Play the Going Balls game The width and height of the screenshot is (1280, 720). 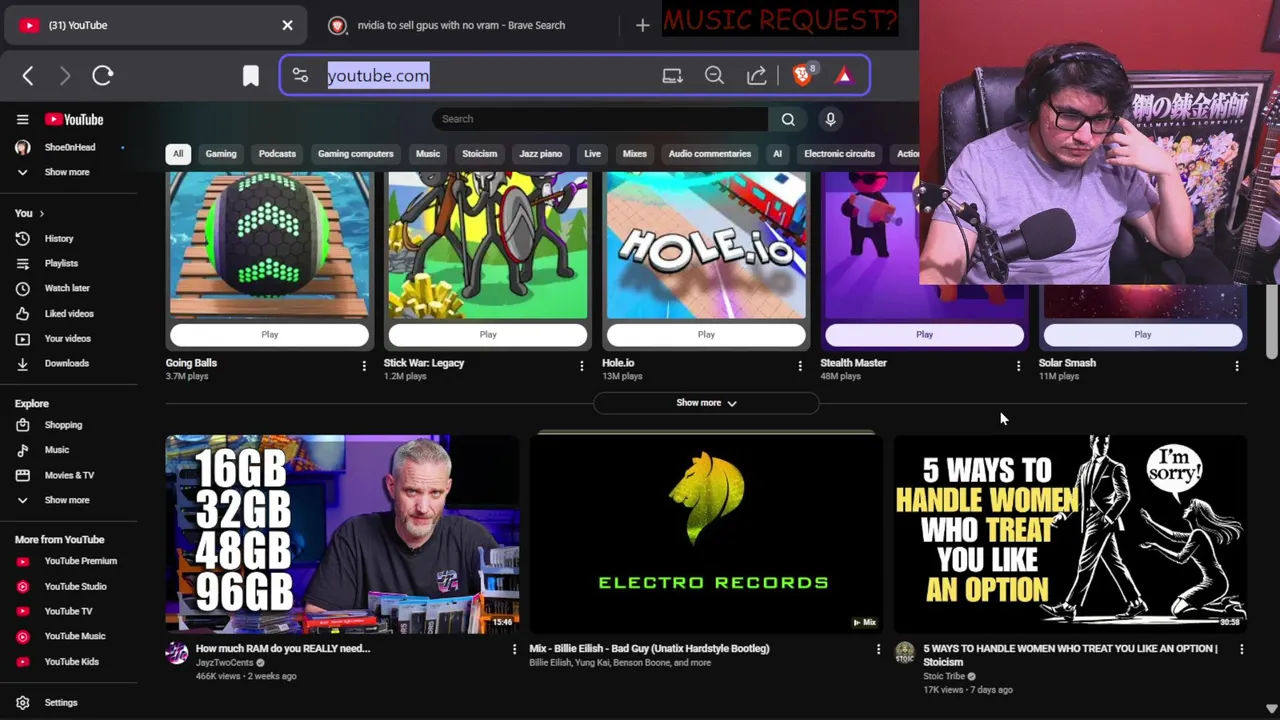click(x=269, y=335)
